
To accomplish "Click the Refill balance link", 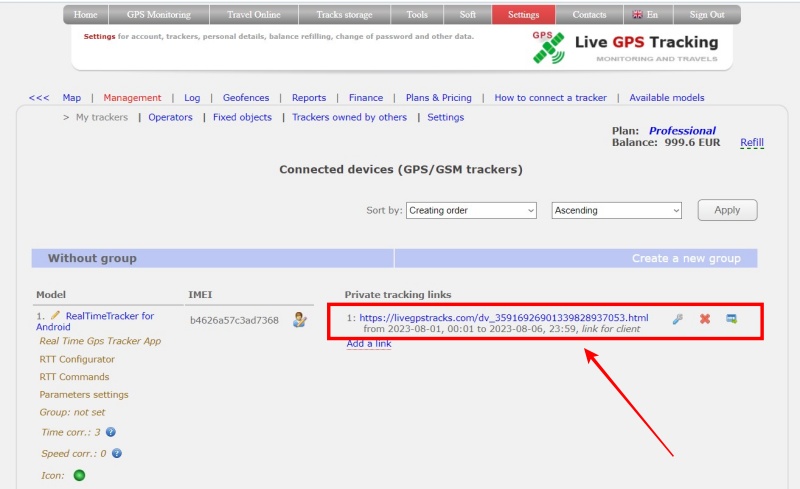I will [x=751, y=143].
